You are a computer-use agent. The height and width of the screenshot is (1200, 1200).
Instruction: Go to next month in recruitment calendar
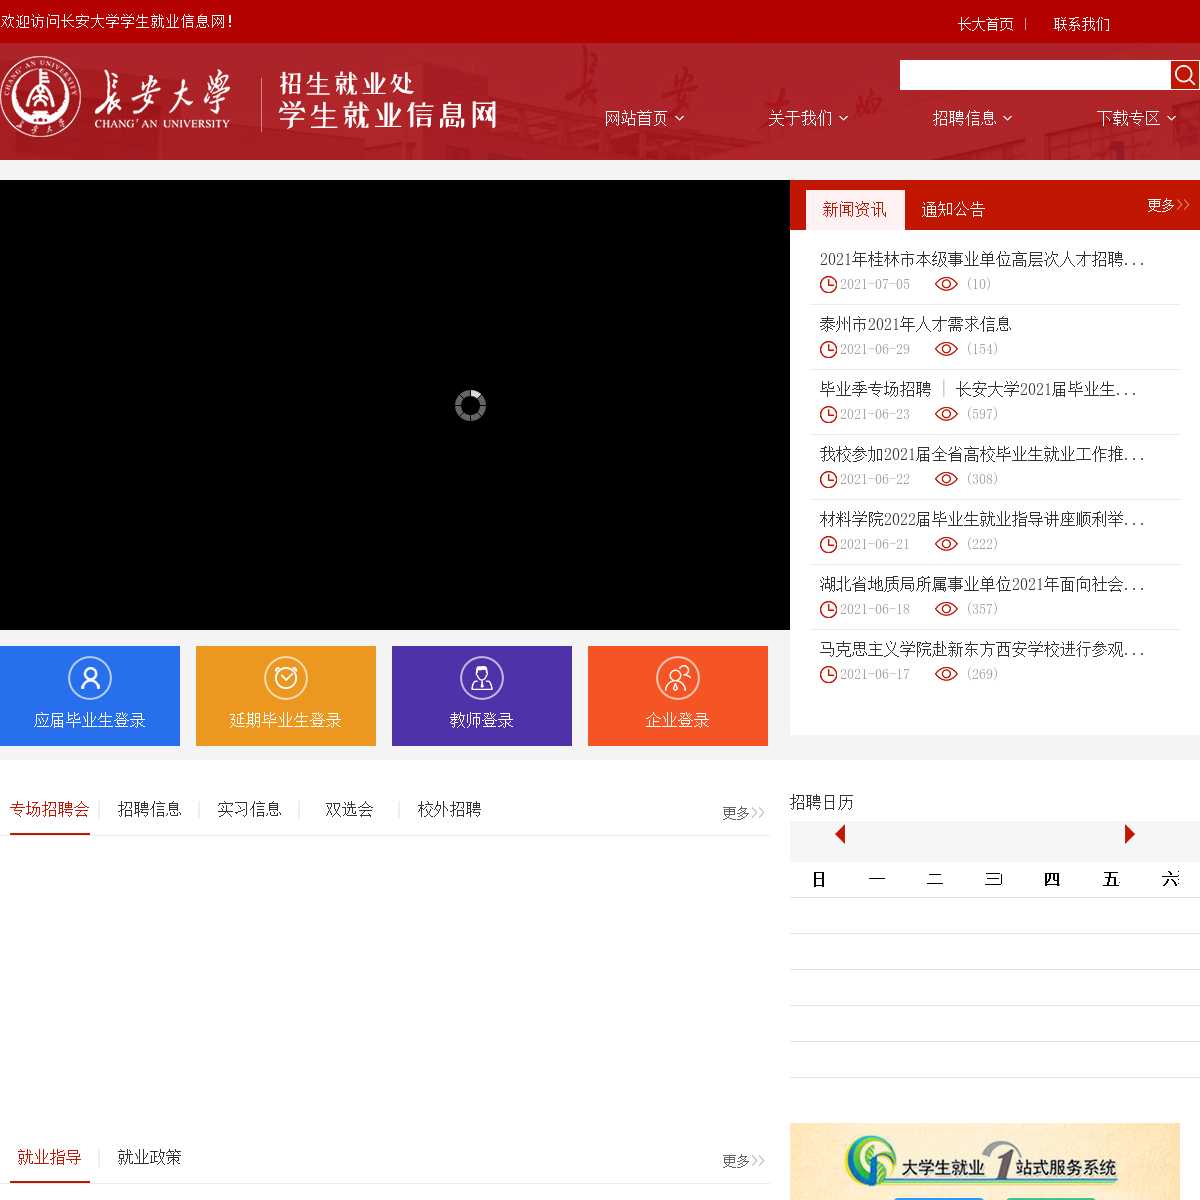(1129, 834)
